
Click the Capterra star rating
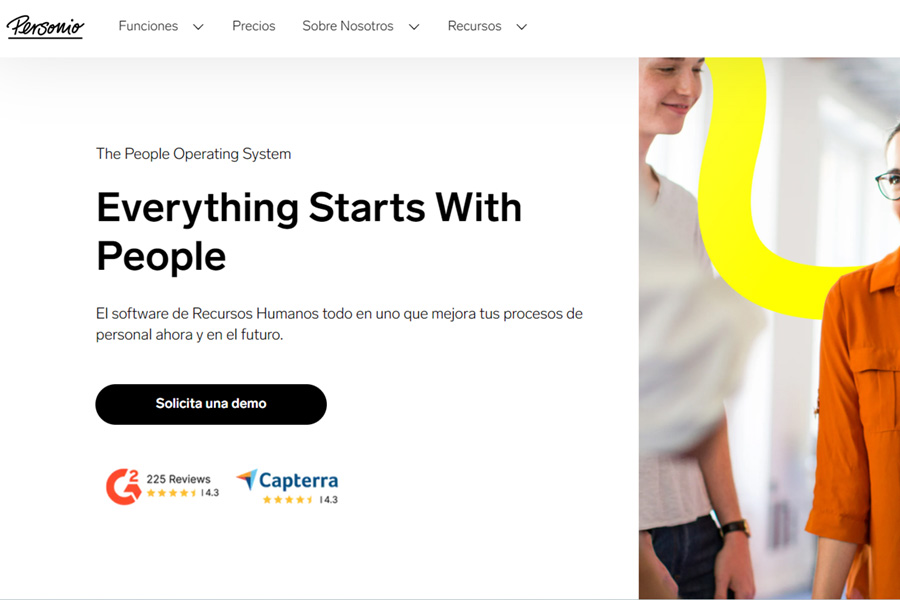click(x=288, y=500)
